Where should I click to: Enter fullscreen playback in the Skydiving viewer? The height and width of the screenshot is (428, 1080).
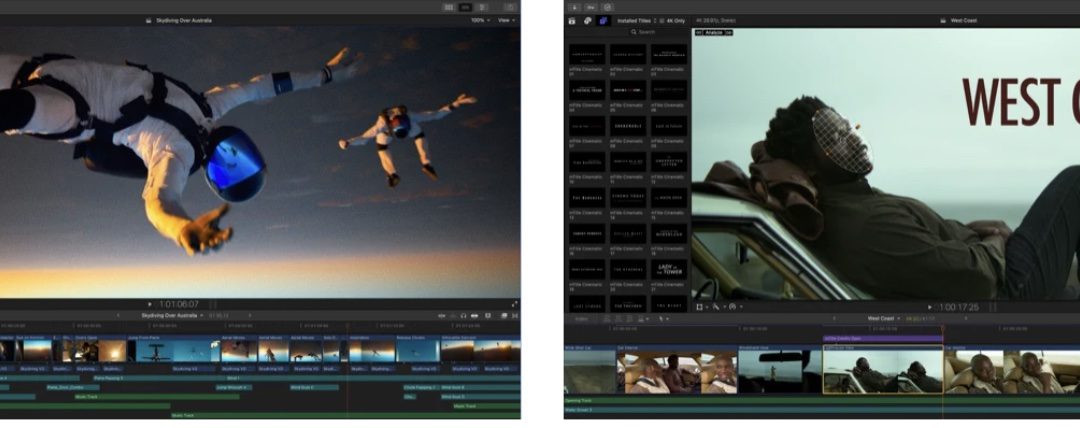pyautogui.click(x=514, y=304)
